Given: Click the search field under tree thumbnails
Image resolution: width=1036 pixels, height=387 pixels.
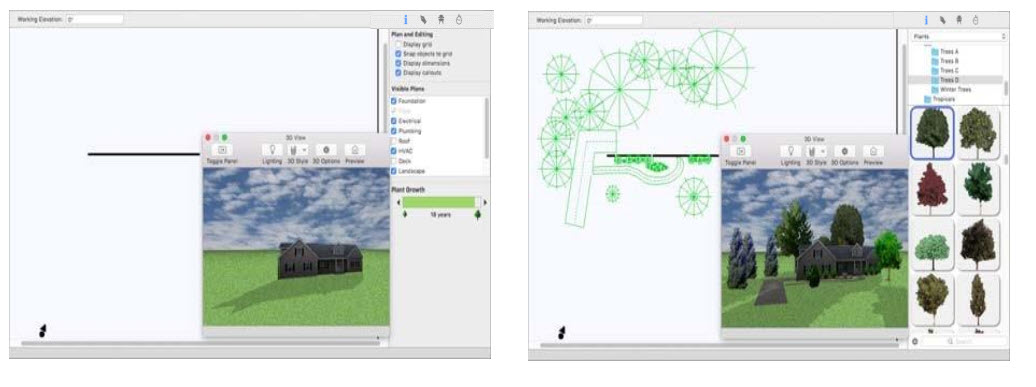Looking at the screenshot, I should tap(965, 341).
